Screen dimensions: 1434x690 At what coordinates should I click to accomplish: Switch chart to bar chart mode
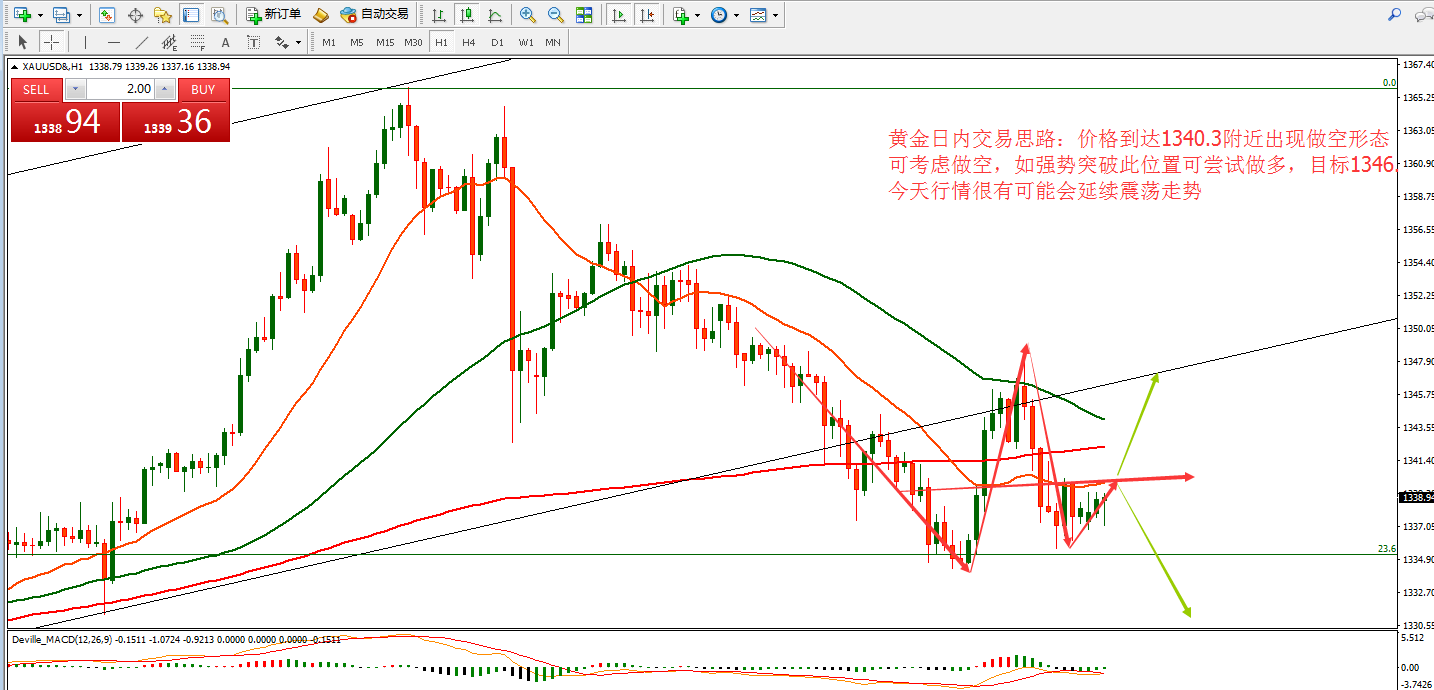click(x=438, y=15)
